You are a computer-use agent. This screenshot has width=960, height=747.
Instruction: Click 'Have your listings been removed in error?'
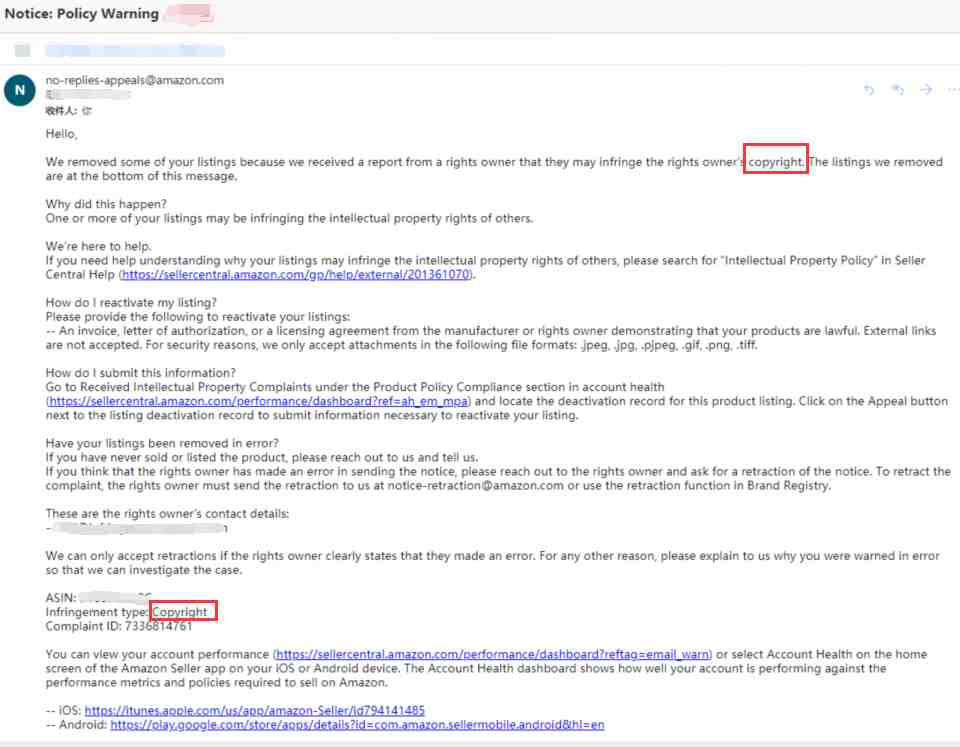pos(162,443)
